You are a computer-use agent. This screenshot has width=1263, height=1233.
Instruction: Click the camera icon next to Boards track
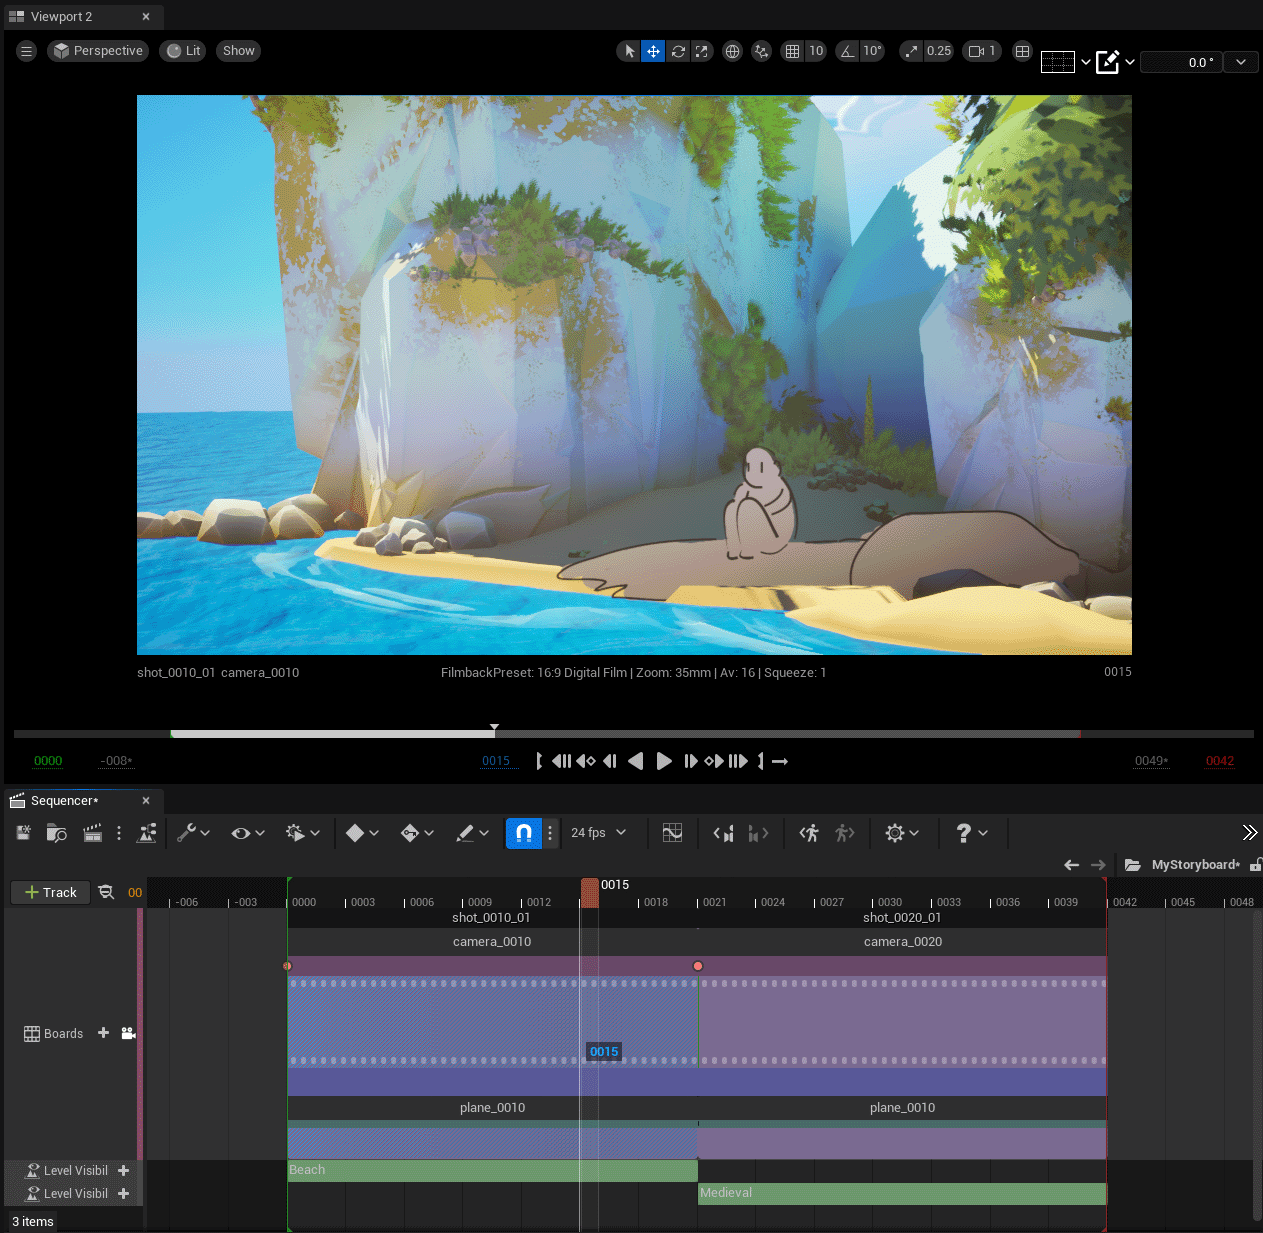tap(128, 1033)
